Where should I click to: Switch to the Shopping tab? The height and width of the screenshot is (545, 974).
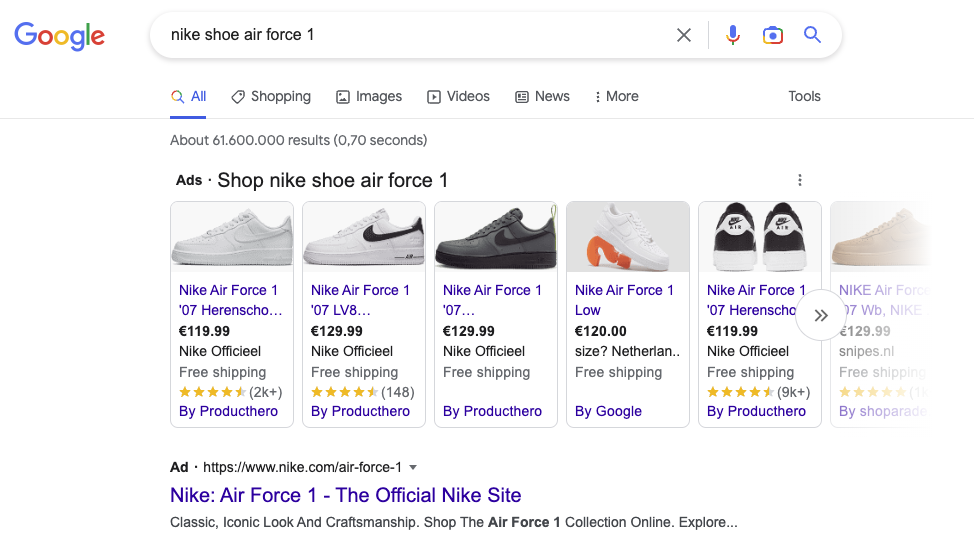pyautogui.click(x=271, y=96)
